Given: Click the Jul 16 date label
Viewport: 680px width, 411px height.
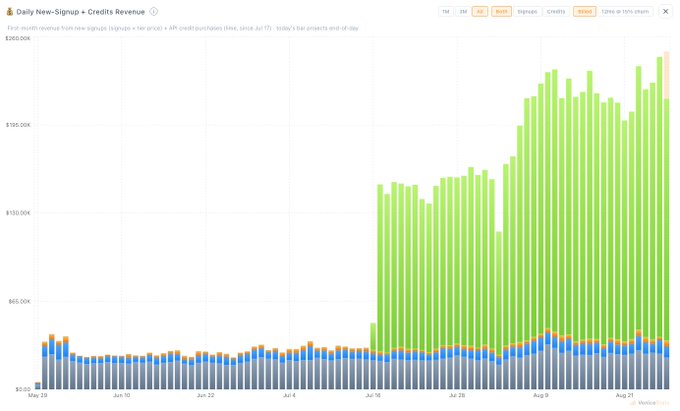Looking at the screenshot, I should click(x=373, y=395).
